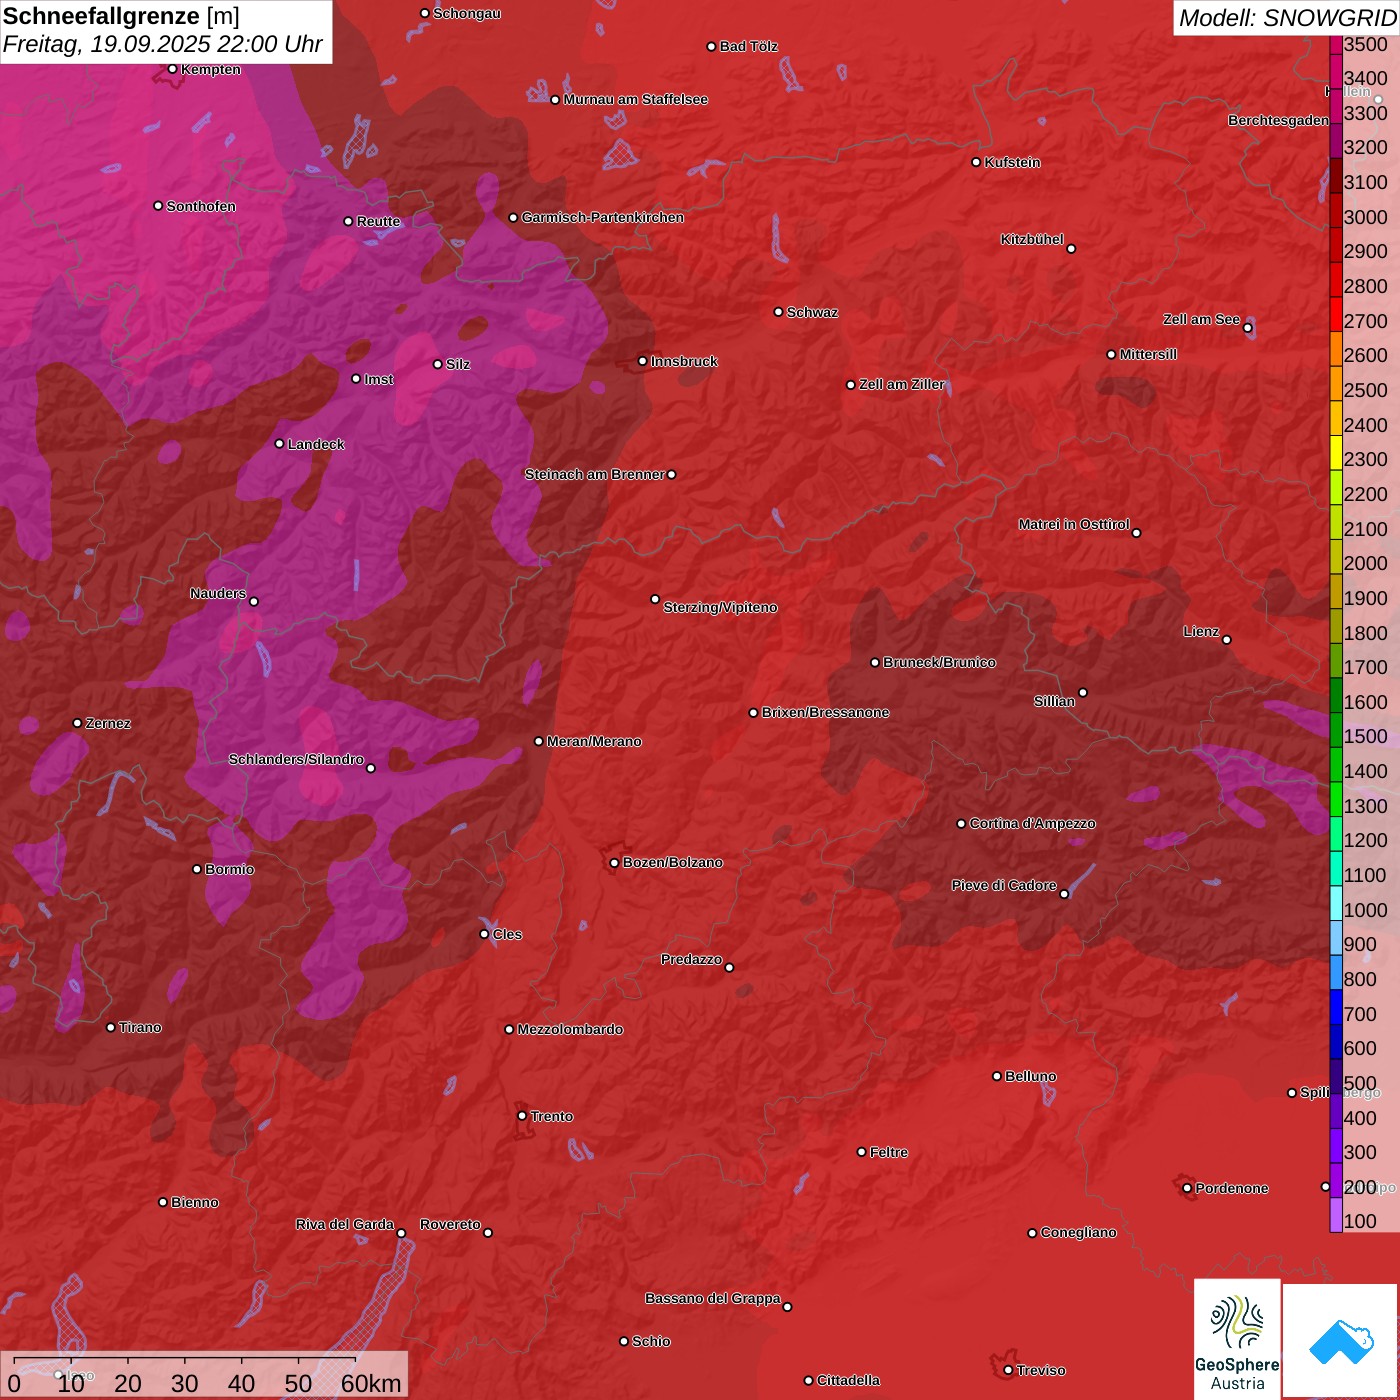Click the 'Schwaz' label
Screen dimensions: 1400x1400
pos(812,312)
